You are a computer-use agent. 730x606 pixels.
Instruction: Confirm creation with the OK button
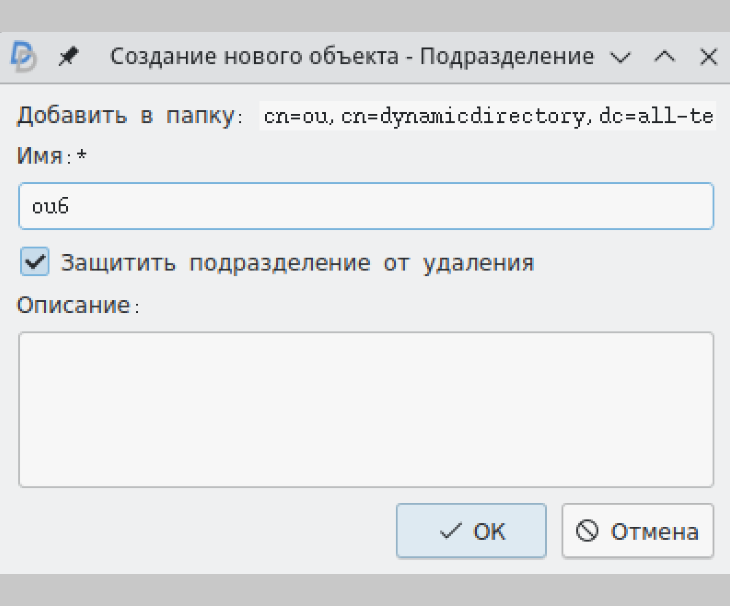471,530
